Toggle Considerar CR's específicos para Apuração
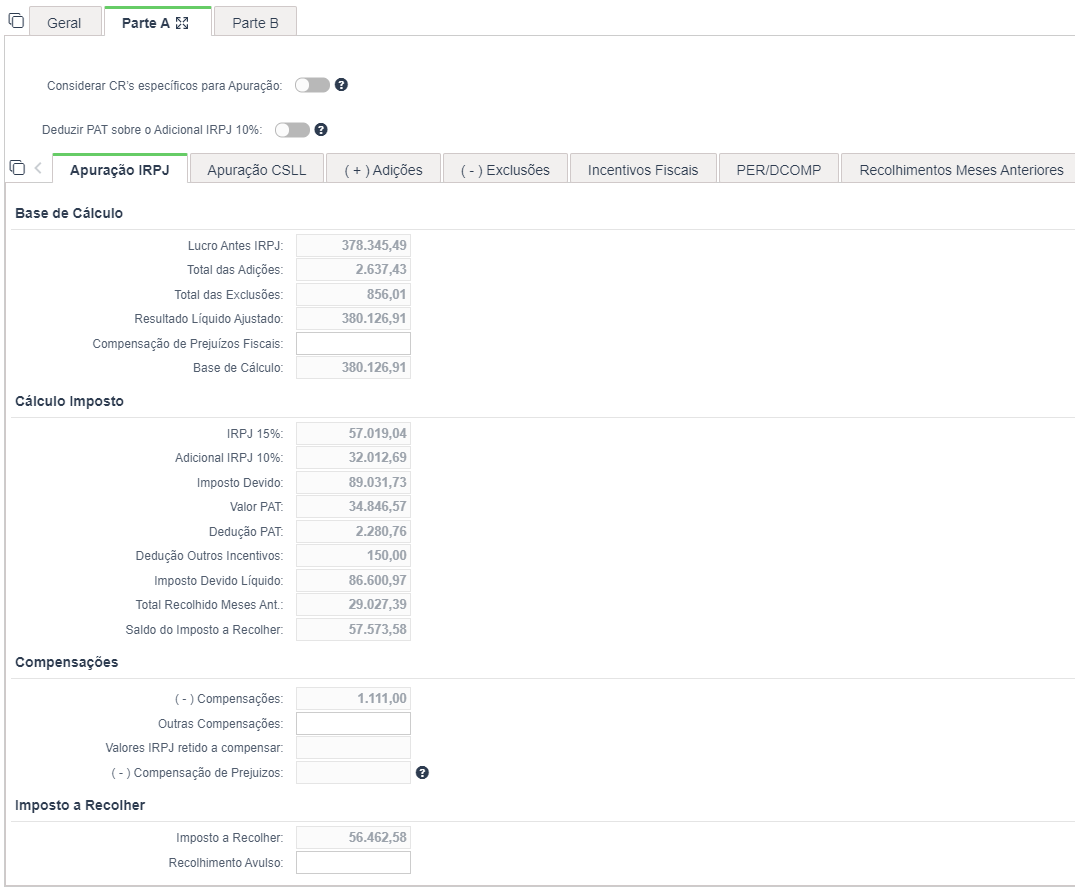 point(313,85)
